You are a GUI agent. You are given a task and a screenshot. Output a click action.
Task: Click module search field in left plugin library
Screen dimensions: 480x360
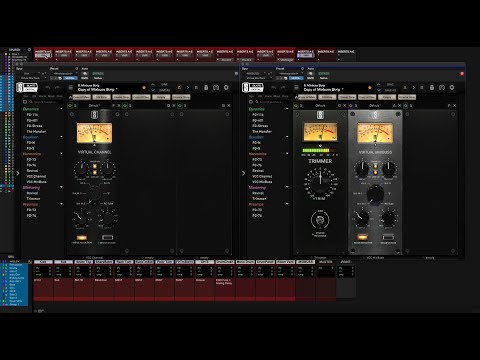45,102
